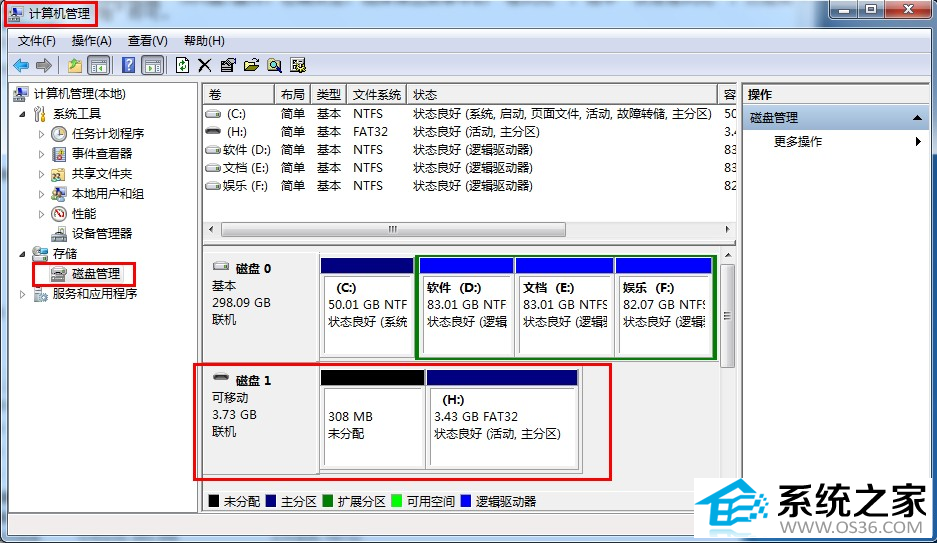Click the disk settings view toolbar icon
This screenshot has width=937, height=543.
tap(298, 65)
